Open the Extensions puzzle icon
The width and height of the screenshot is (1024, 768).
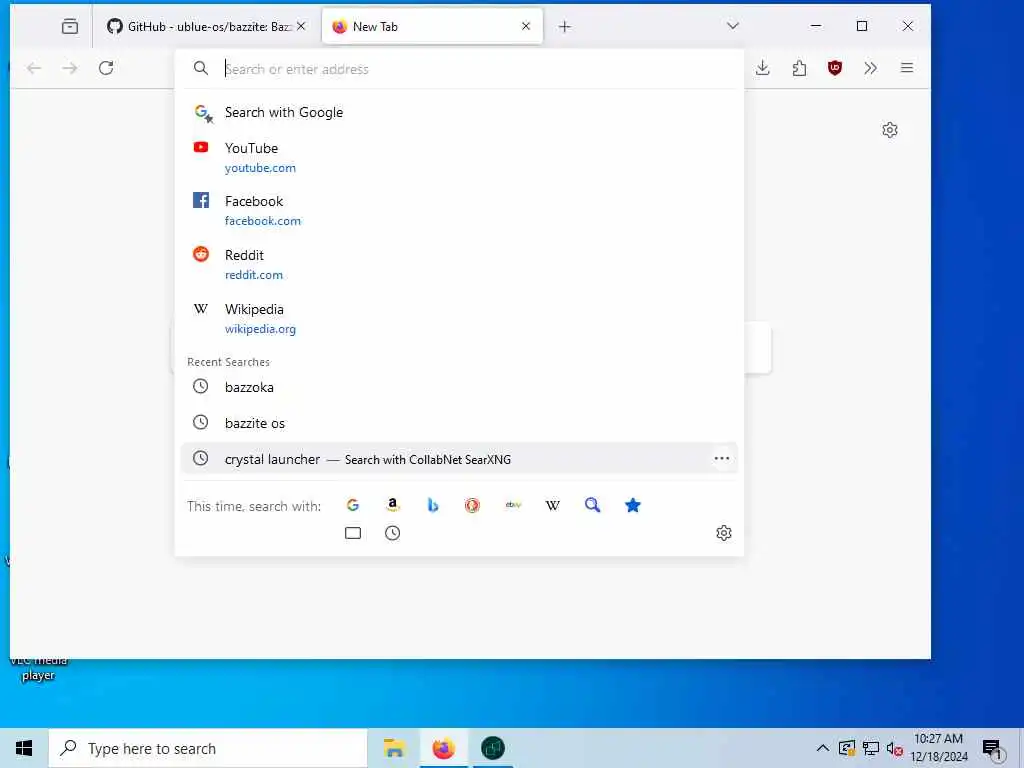pyautogui.click(x=799, y=68)
